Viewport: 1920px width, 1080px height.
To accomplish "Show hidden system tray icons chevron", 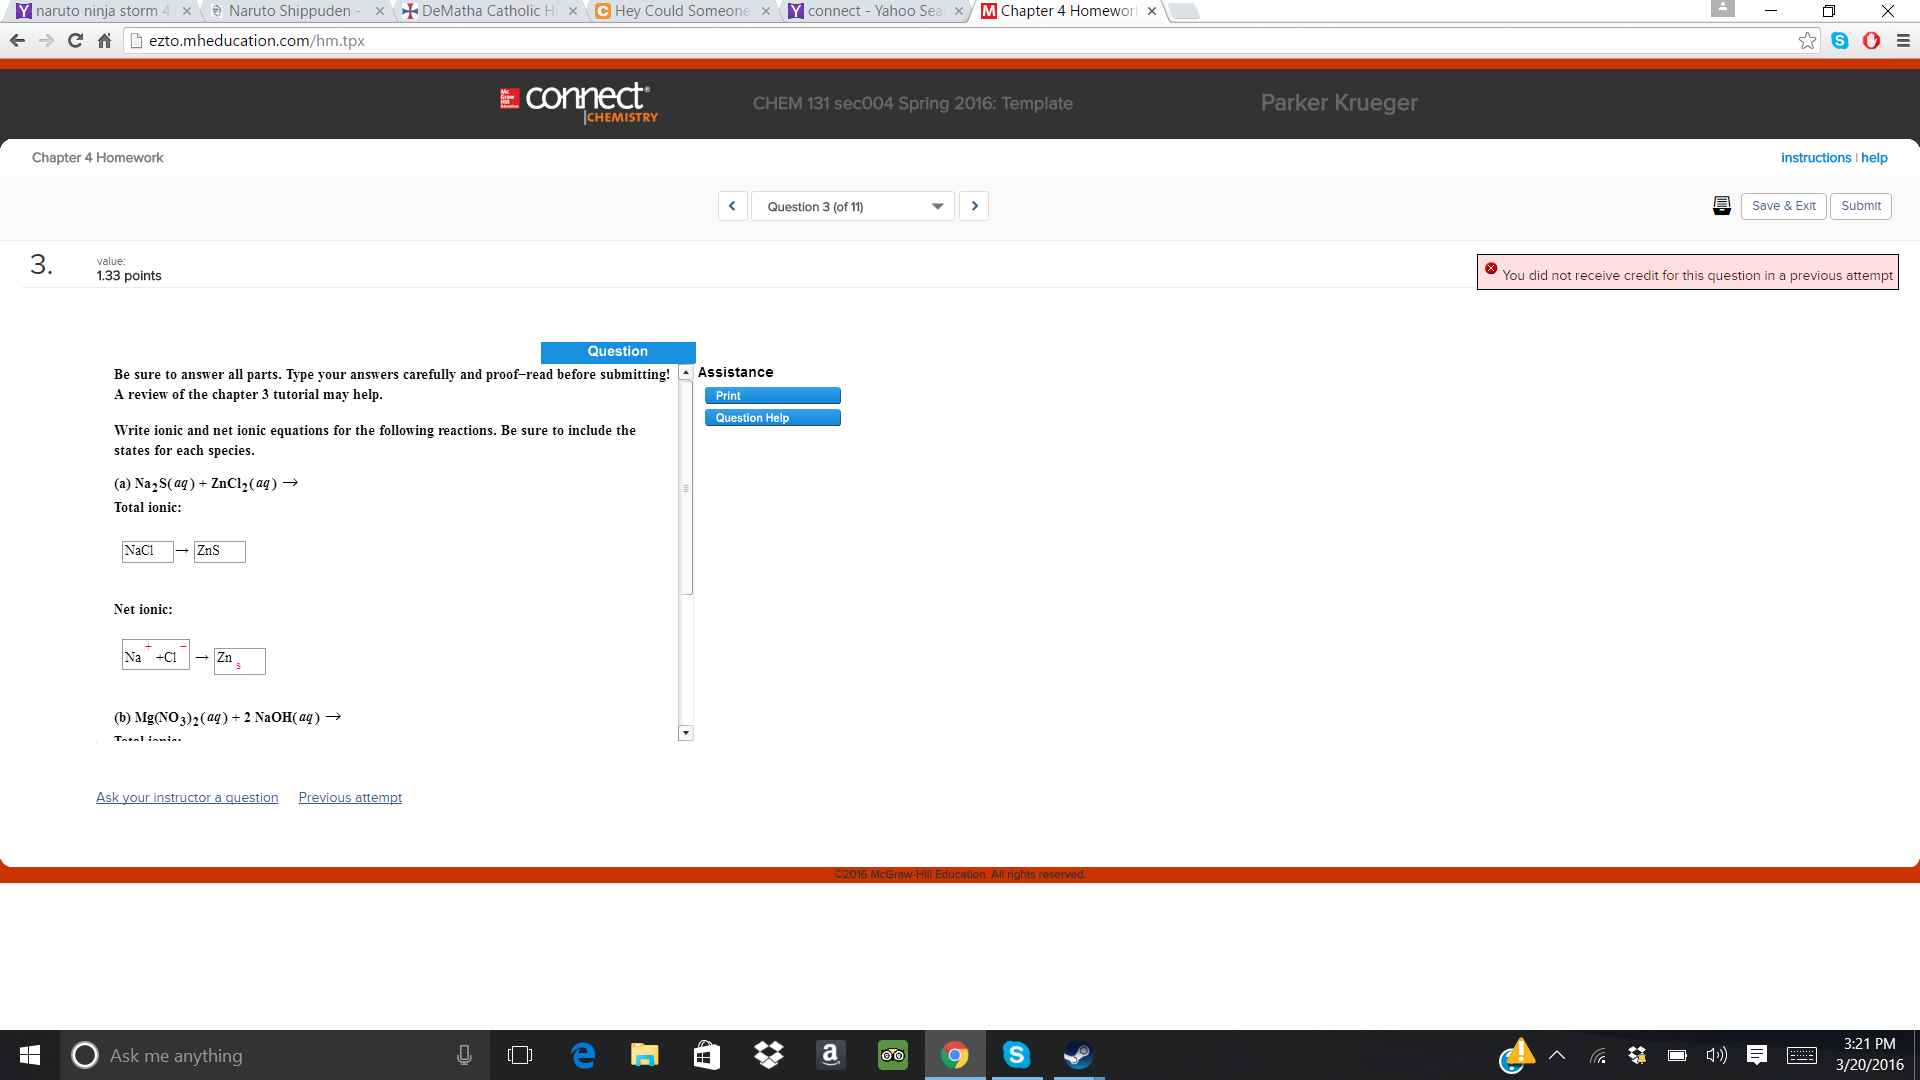I will 1557,1055.
